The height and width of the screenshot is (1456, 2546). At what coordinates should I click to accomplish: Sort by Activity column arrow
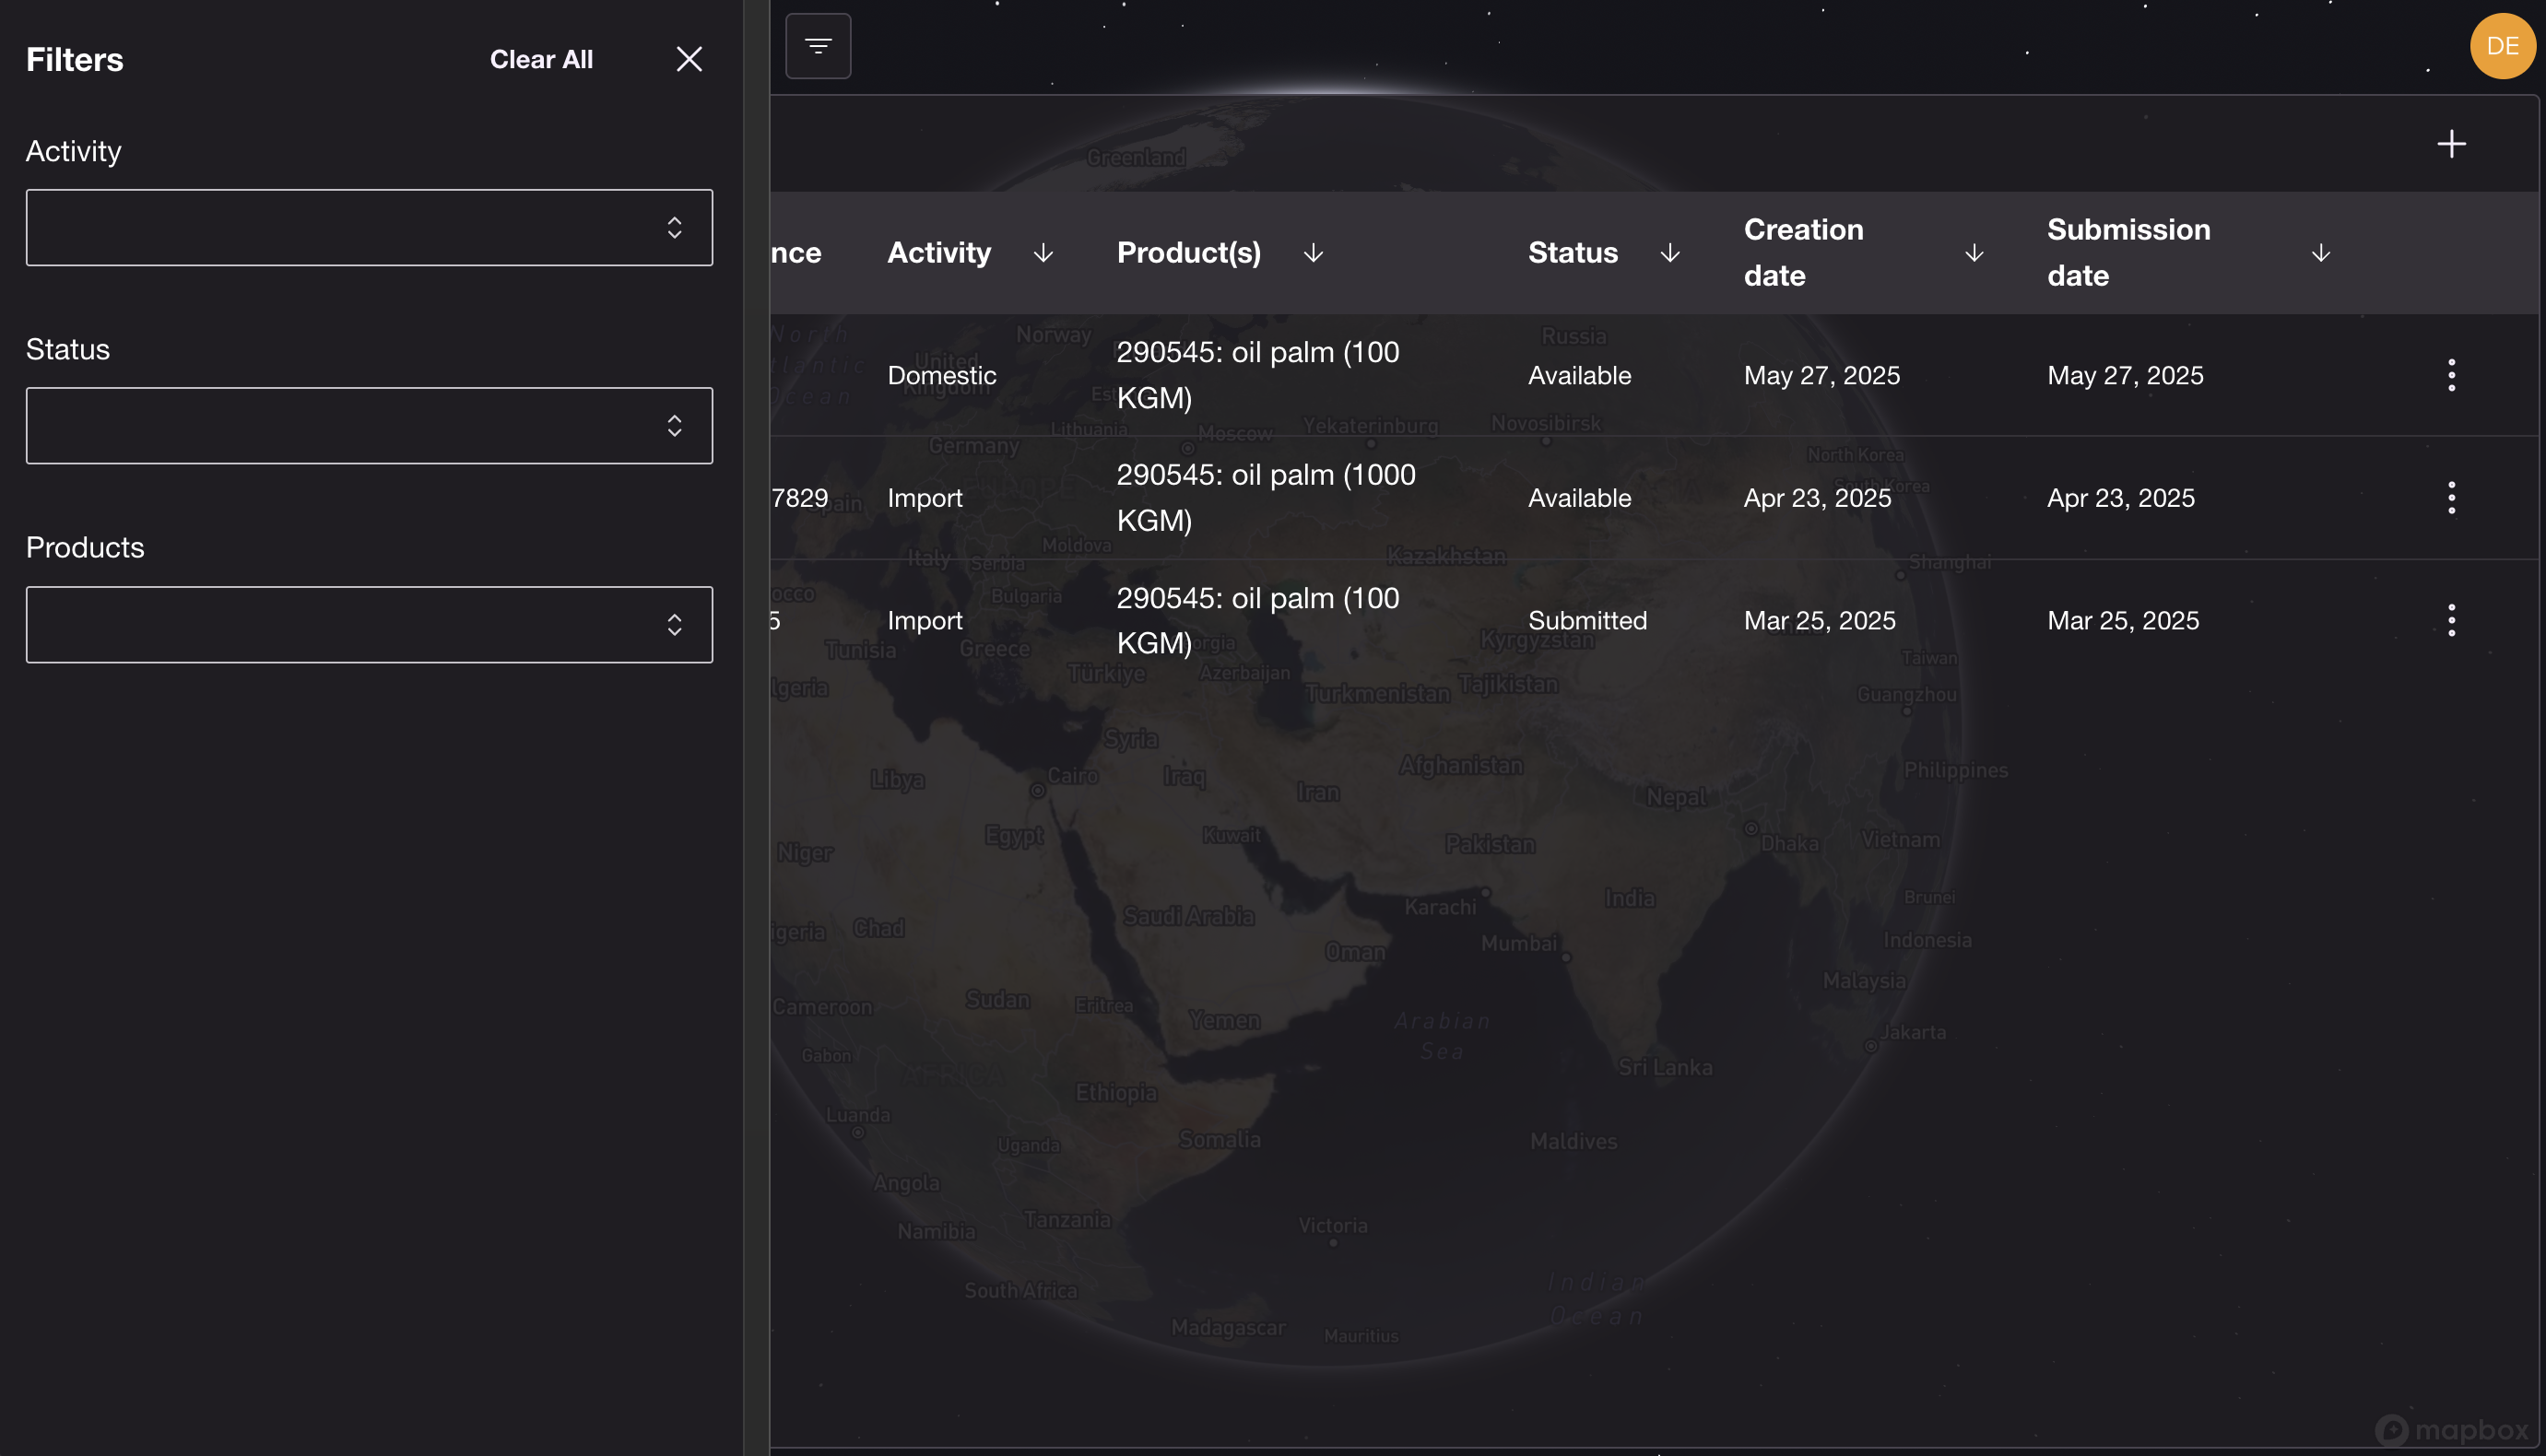[1043, 253]
